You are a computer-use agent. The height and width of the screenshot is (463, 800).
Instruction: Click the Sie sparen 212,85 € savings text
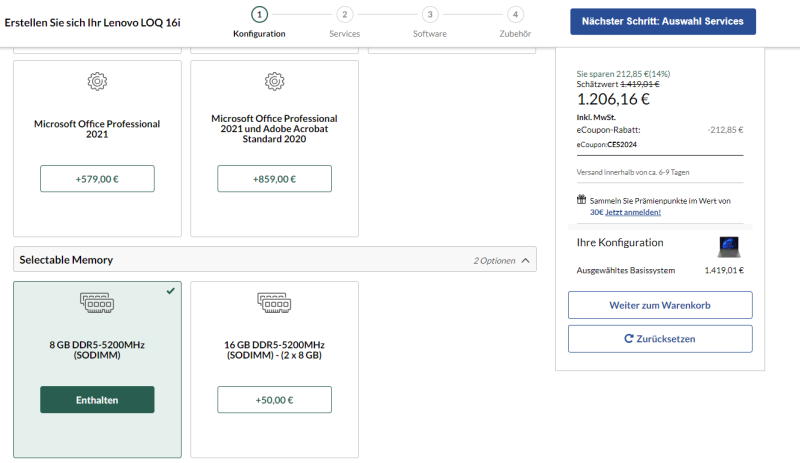point(623,74)
